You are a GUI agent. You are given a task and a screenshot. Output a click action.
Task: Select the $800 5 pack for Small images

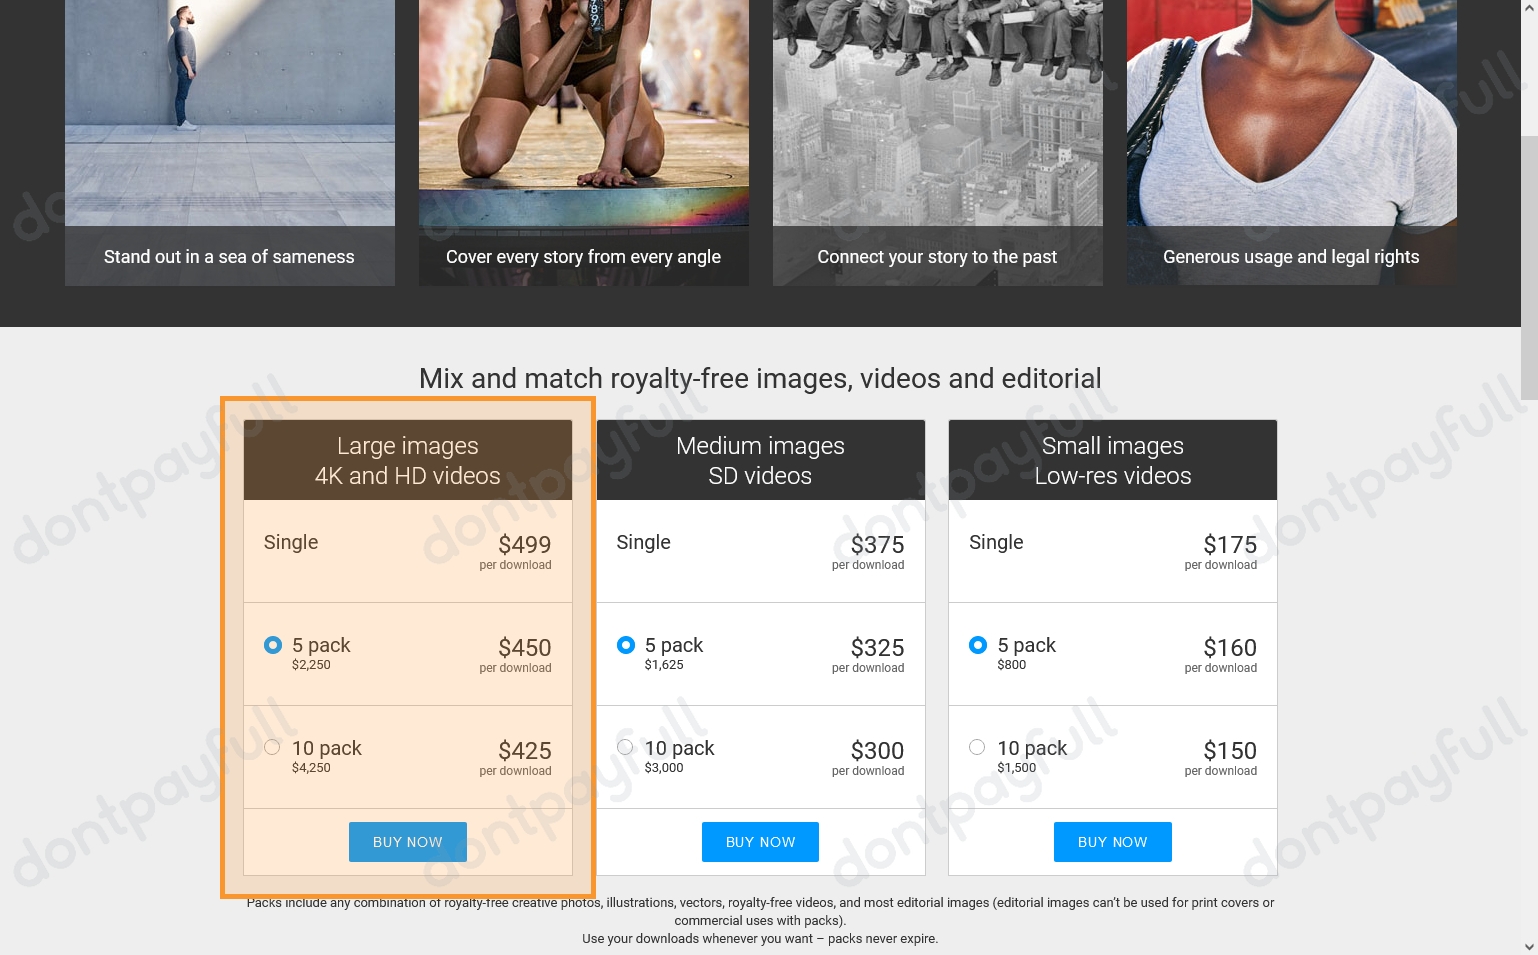click(978, 646)
